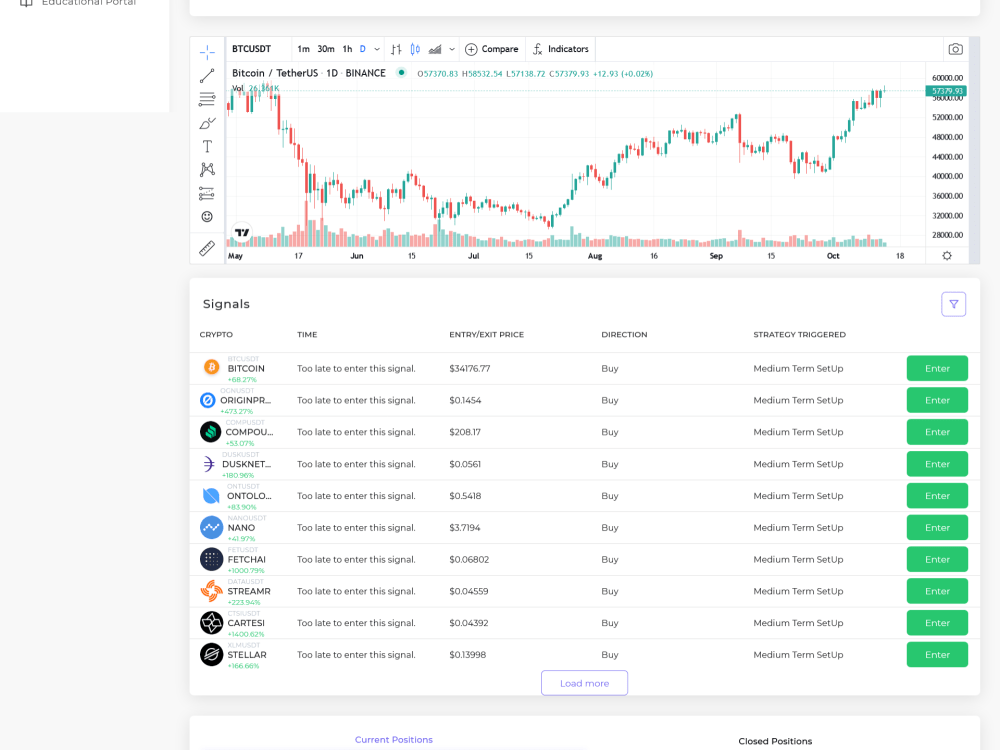Click the ENTRY/EXIT PRICE column header

[x=486, y=334]
